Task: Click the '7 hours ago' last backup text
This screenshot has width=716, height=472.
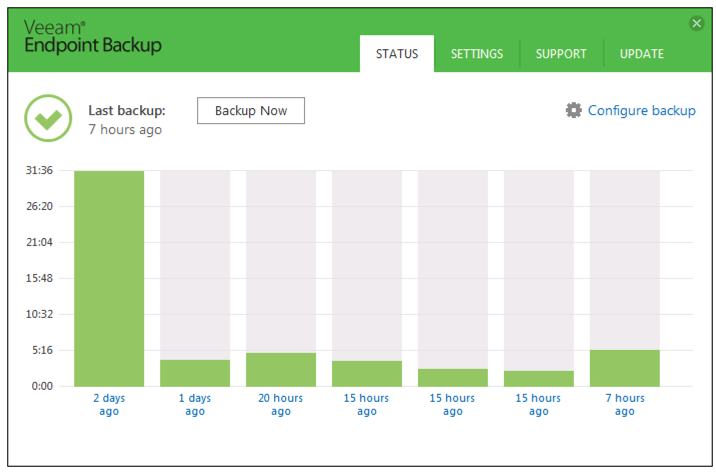Action: click(x=125, y=130)
